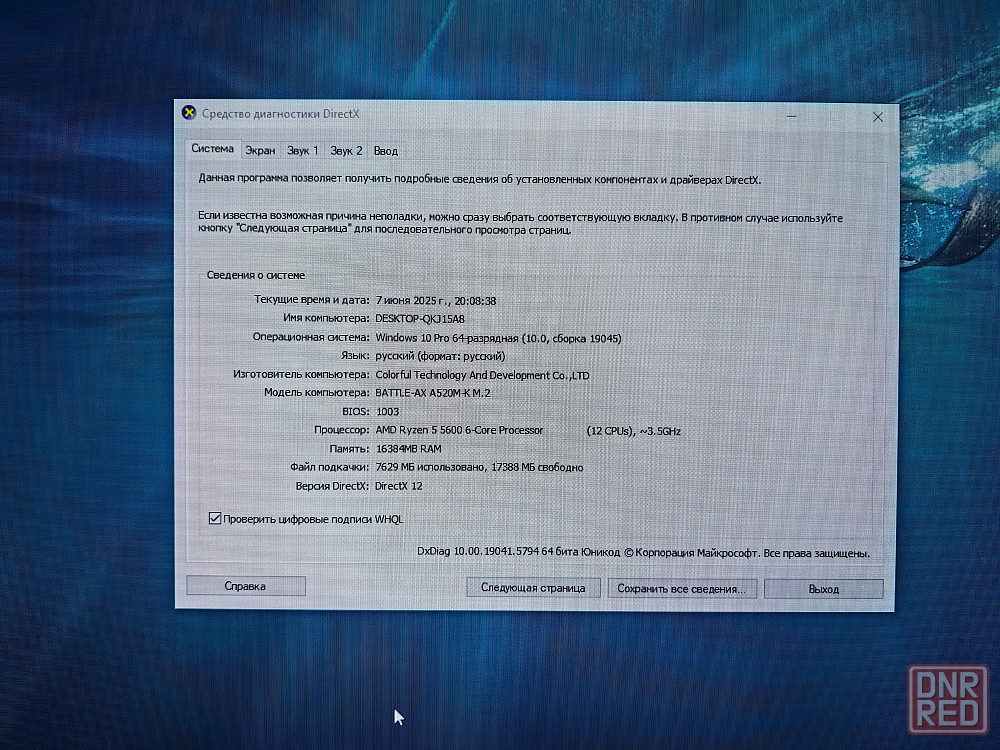
Task: Click the manufacturer Colorful Technology value
Action: (x=482, y=375)
